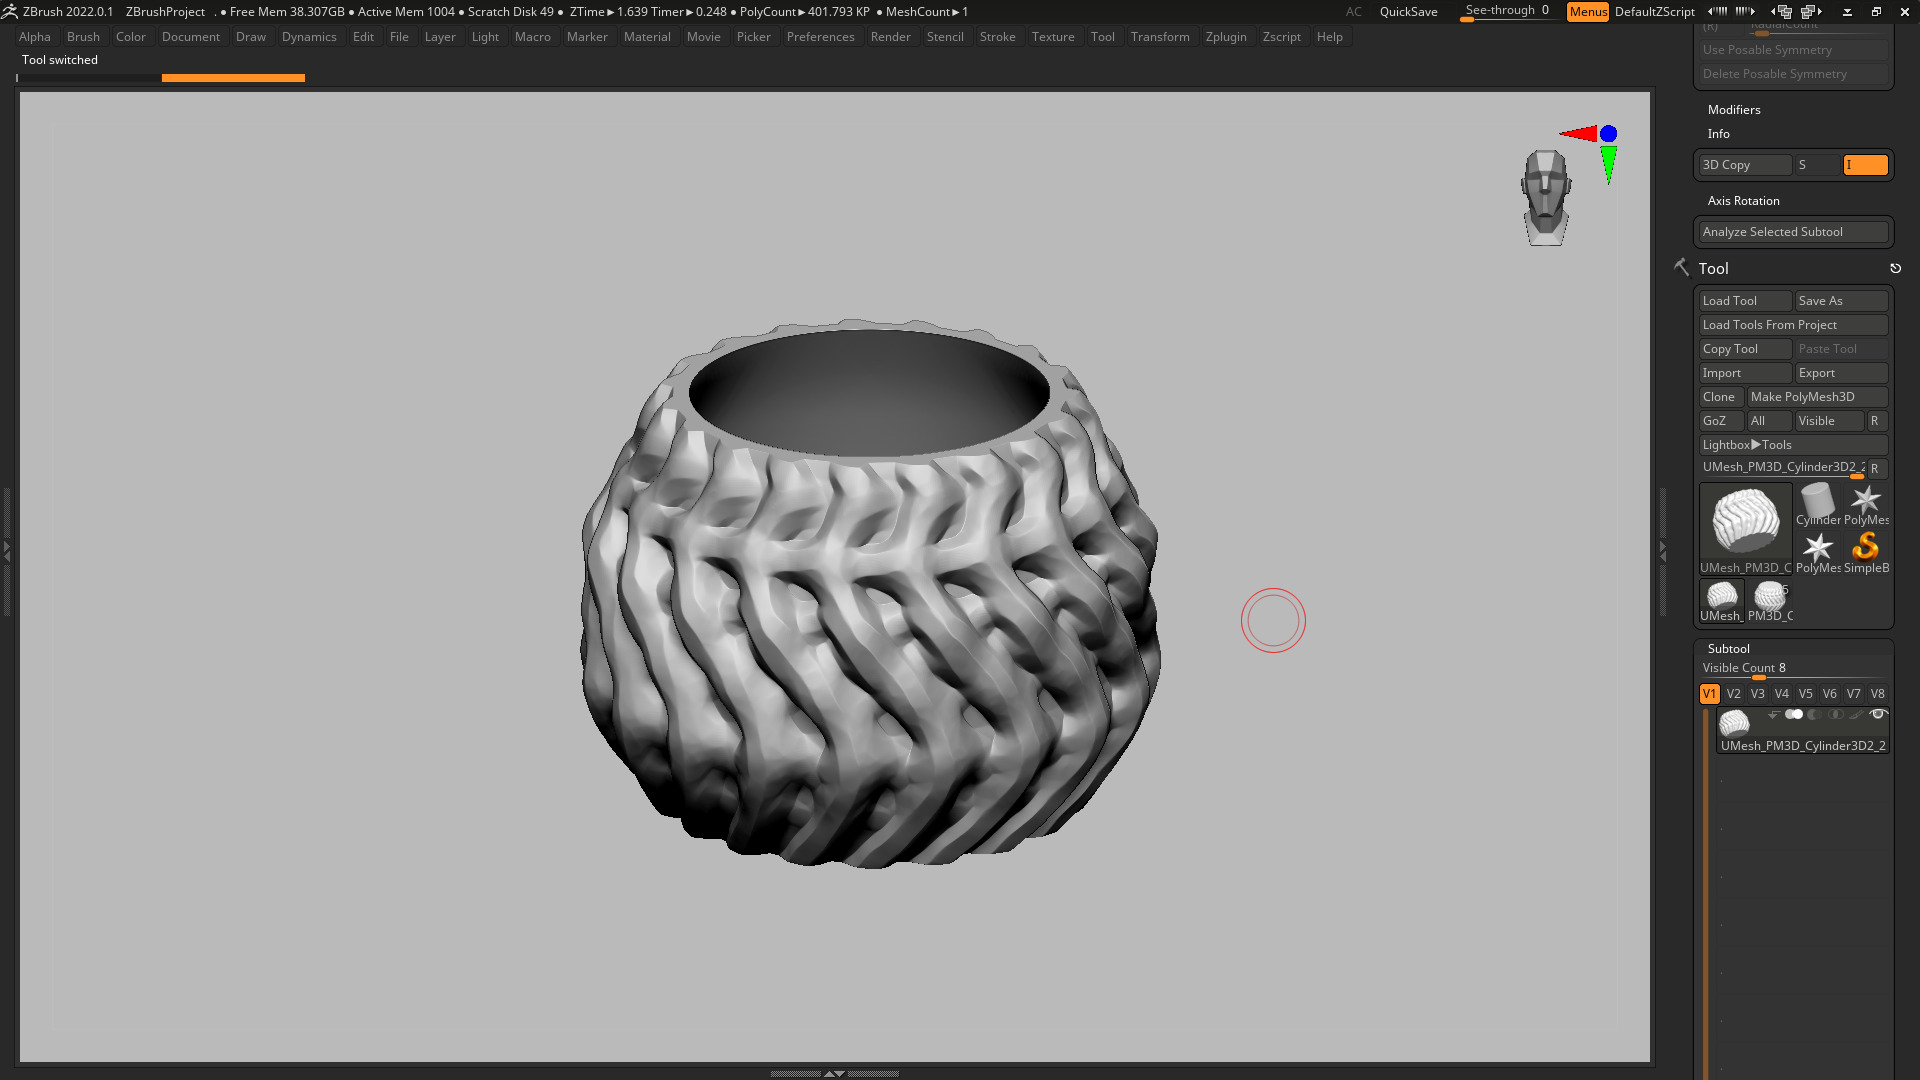Click the Tool palette dock/refresh icon
The width and height of the screenshot is (1920, 1080).
tap(1895, 268)
